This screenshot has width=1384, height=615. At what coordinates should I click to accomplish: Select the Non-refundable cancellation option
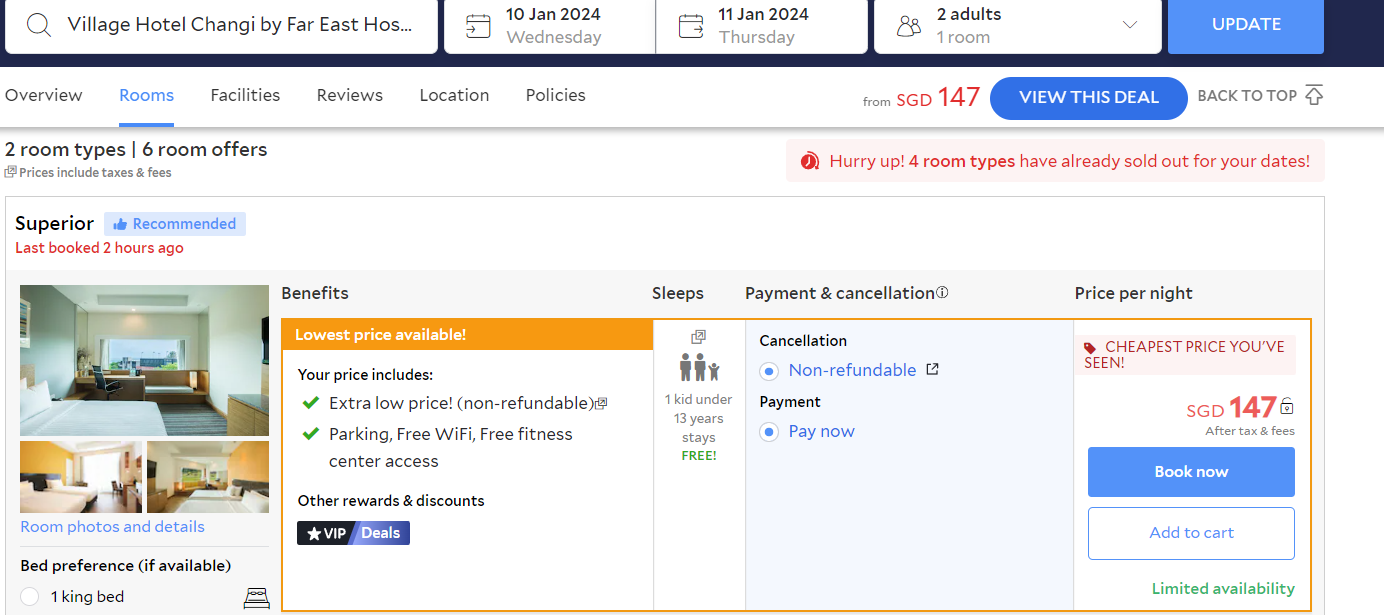(769, 371)
